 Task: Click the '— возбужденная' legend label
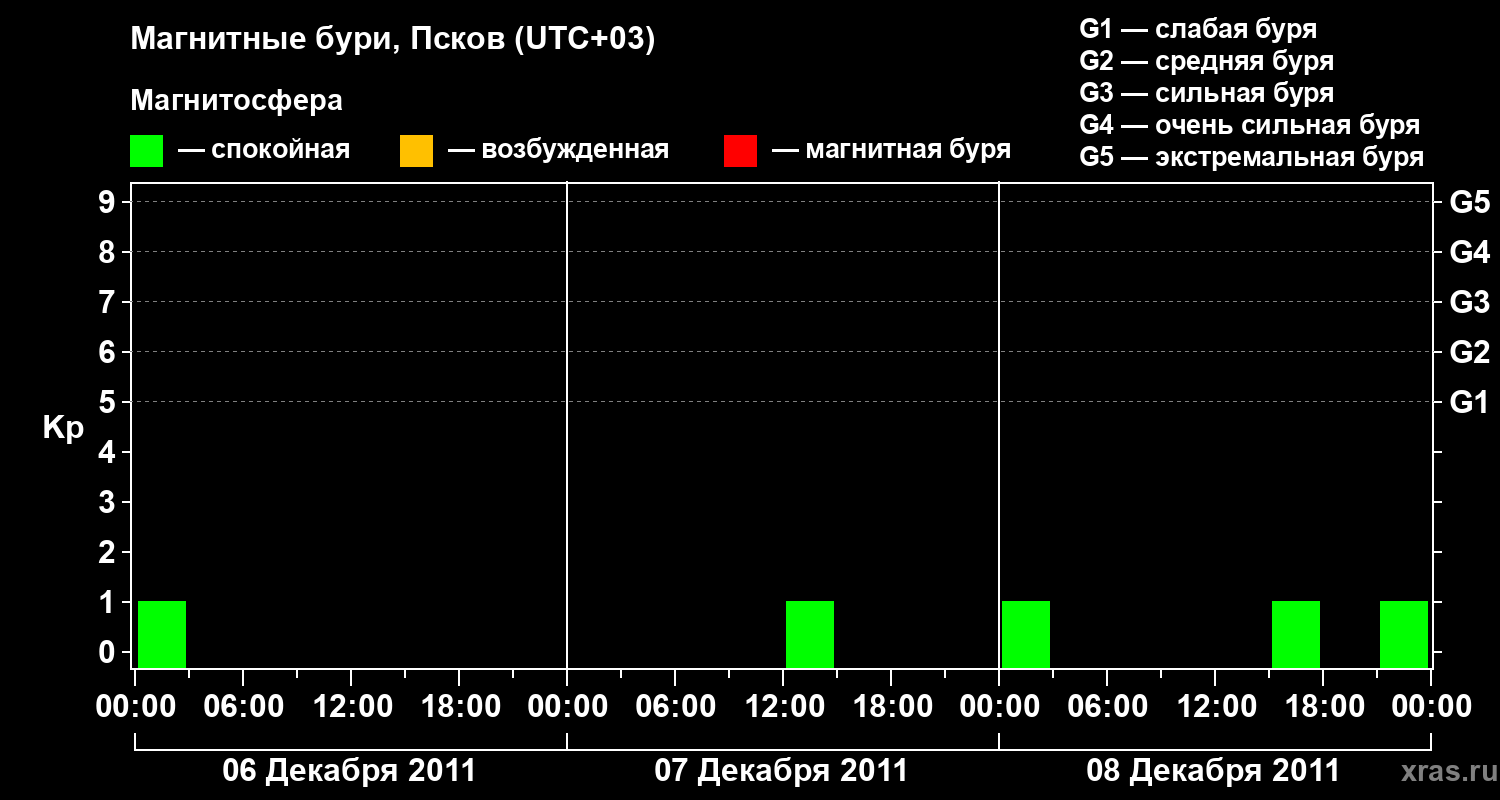tap(558, 150)
